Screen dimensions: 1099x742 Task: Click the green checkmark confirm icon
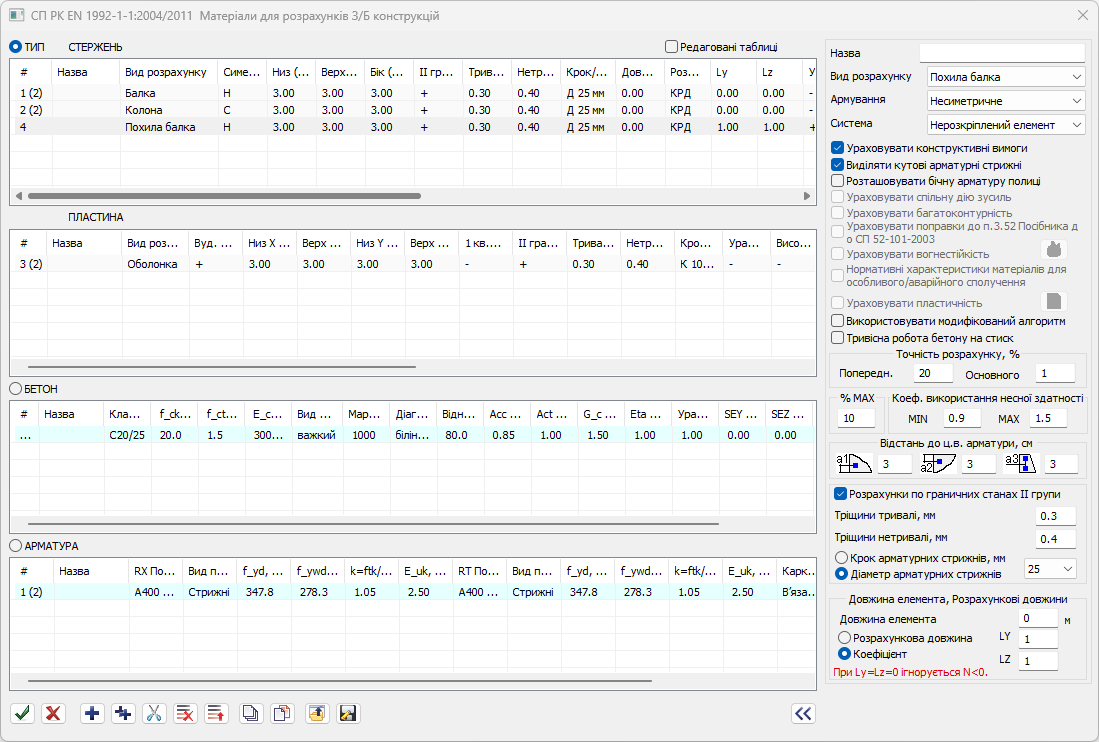(23, 713)
